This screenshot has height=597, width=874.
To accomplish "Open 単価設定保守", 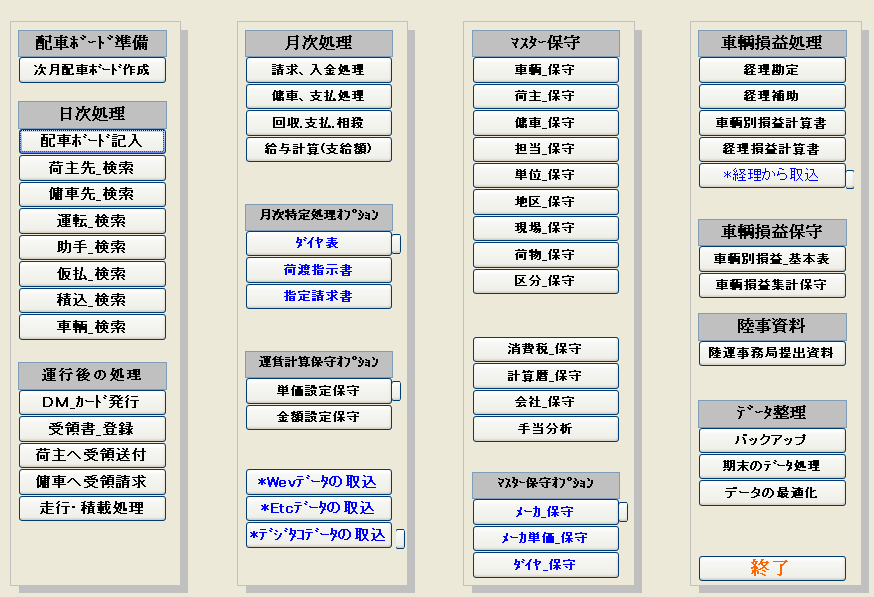I will tap(319, 391).
